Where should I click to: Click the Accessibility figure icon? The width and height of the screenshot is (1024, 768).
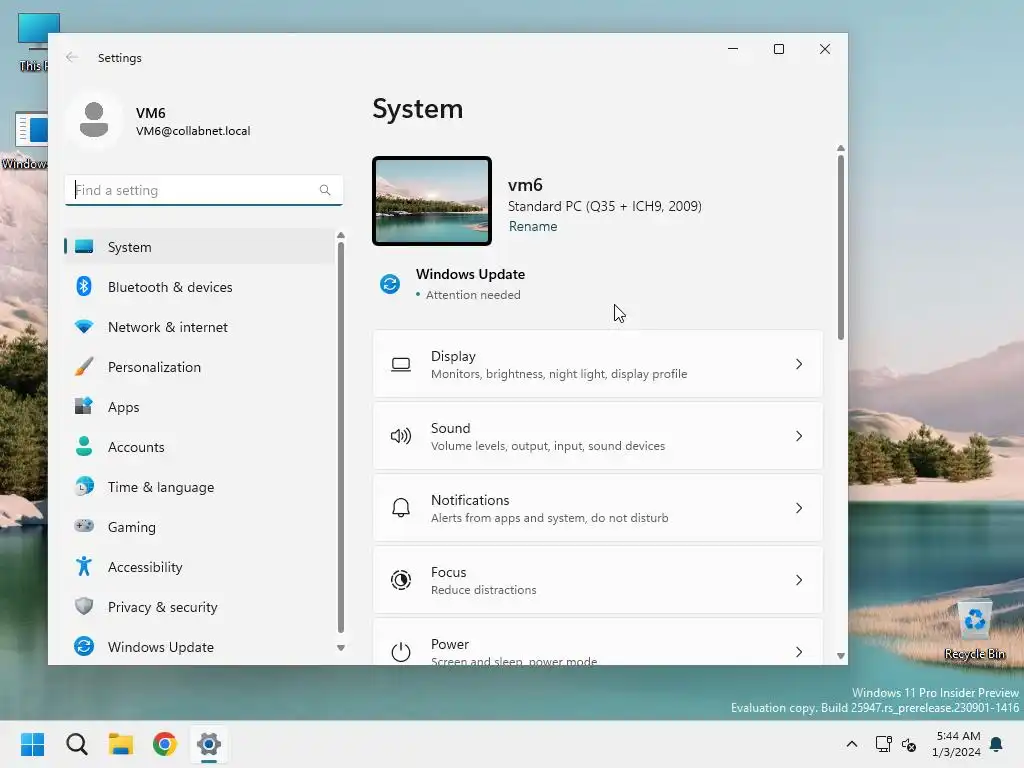point(84,566)
